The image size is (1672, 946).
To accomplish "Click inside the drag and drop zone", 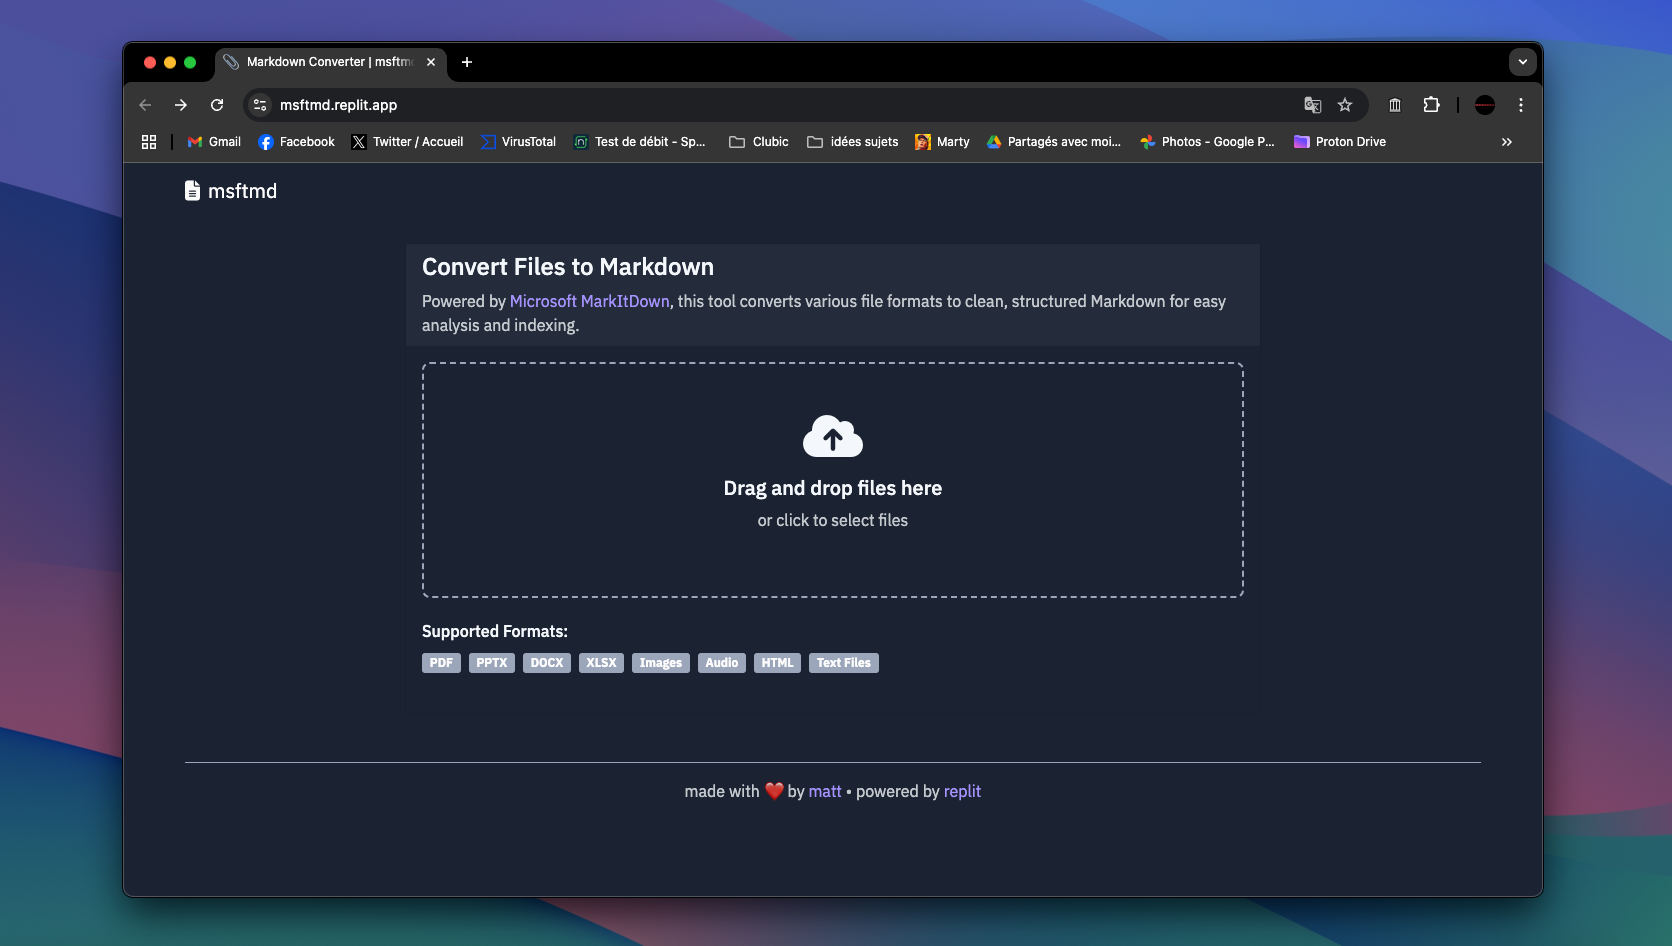I will [832, 480].
